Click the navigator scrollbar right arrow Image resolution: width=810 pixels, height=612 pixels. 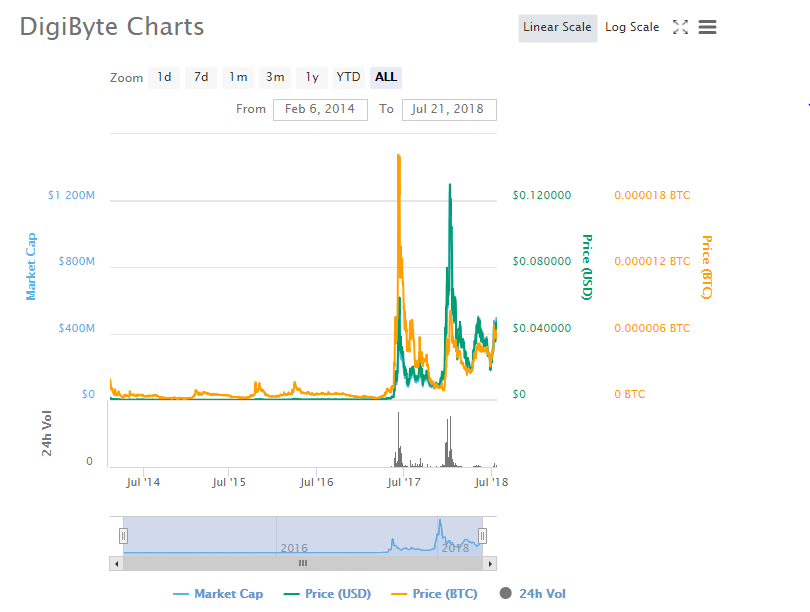pos(490,563)
